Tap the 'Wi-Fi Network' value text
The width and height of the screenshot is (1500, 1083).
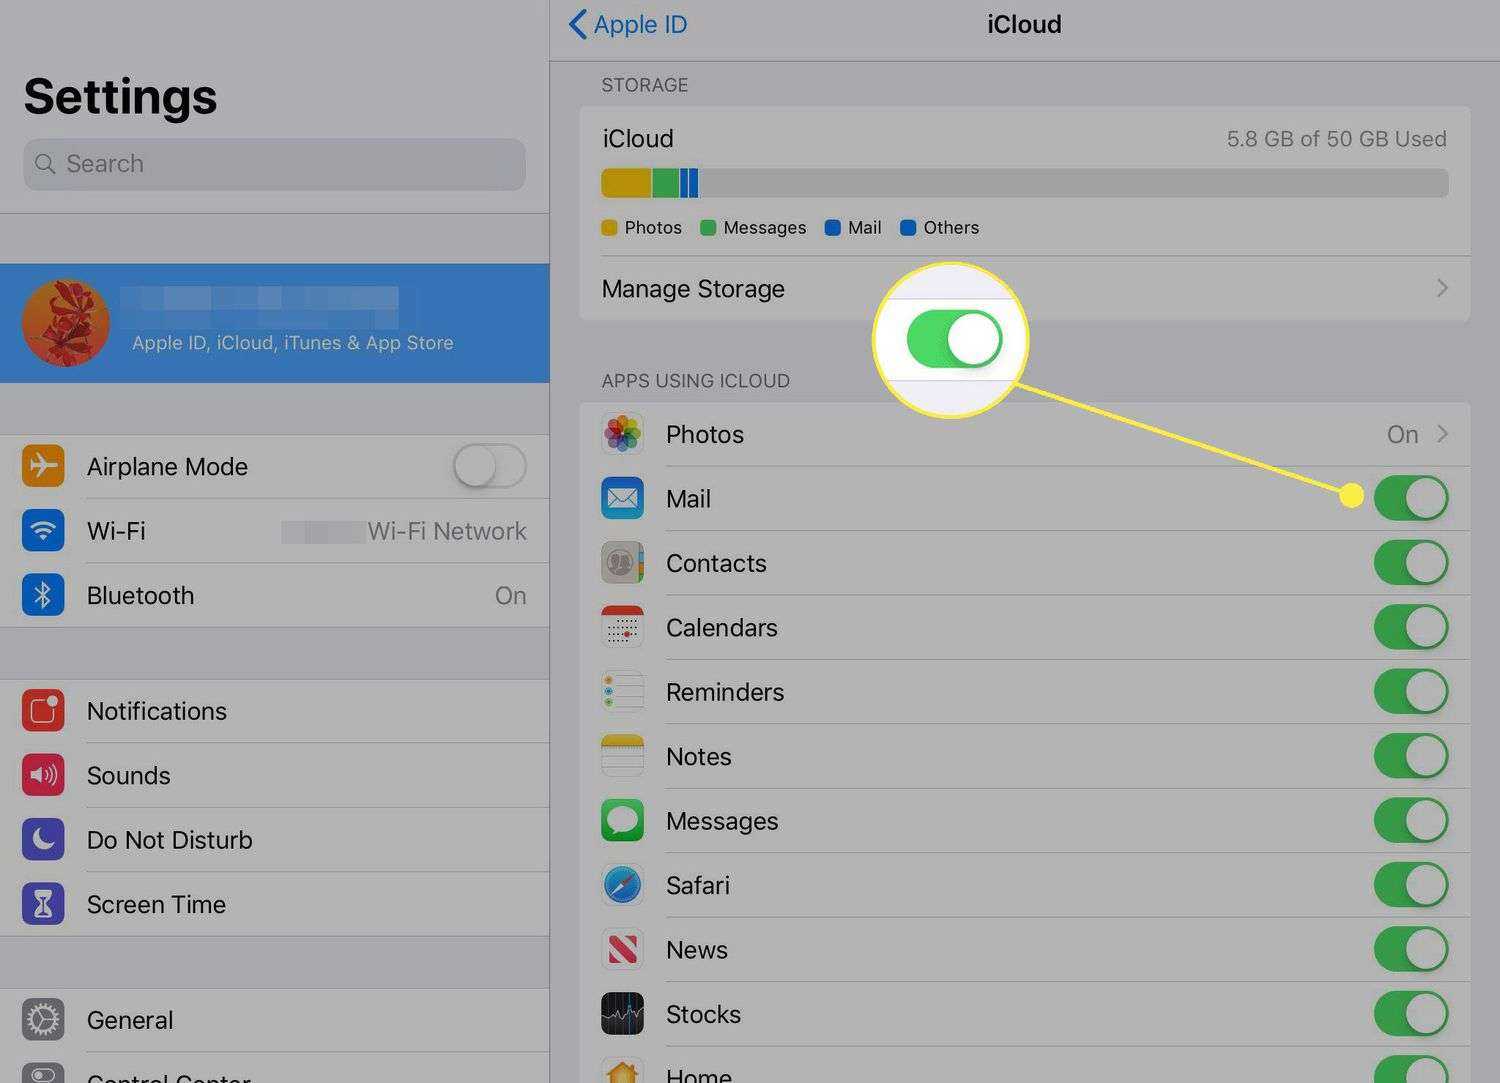click(447, 531)
